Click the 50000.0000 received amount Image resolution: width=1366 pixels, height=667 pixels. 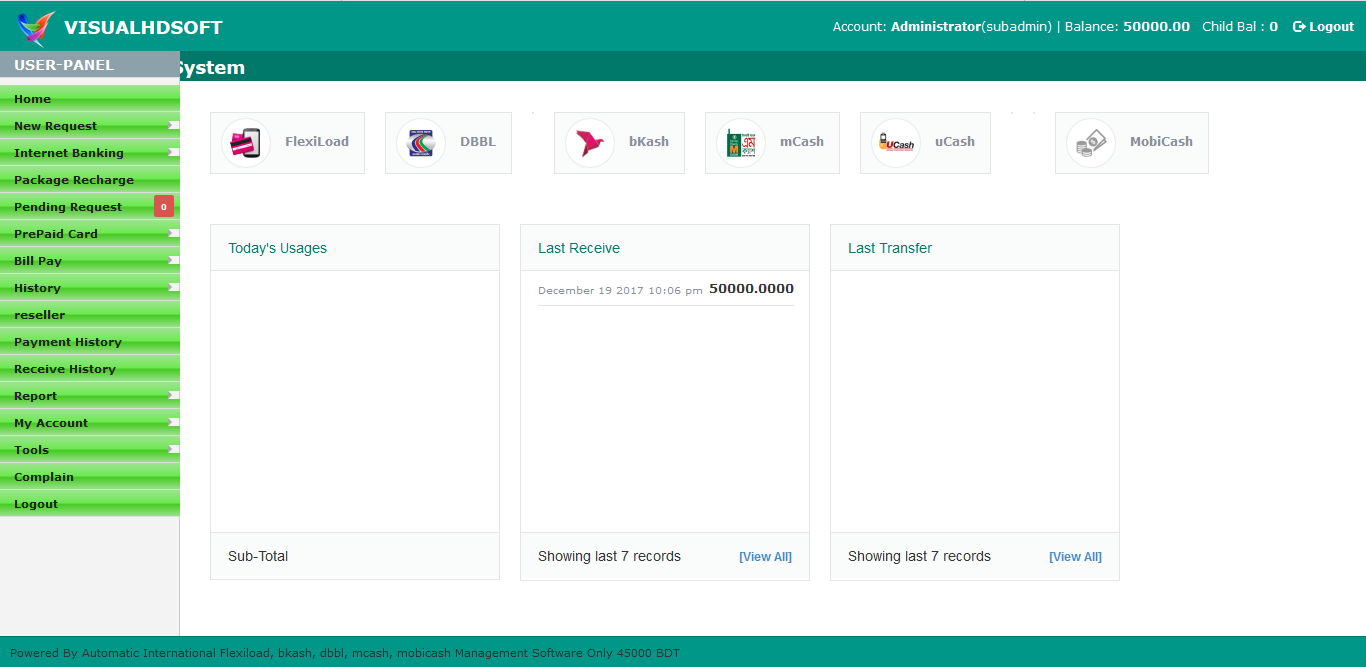pos(751,289)
